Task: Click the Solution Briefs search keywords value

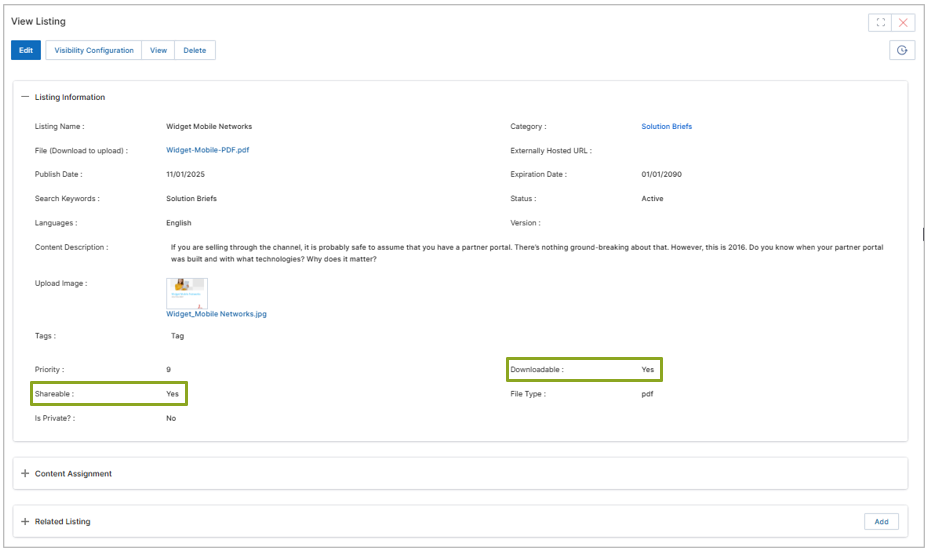Action: (192, 199)
